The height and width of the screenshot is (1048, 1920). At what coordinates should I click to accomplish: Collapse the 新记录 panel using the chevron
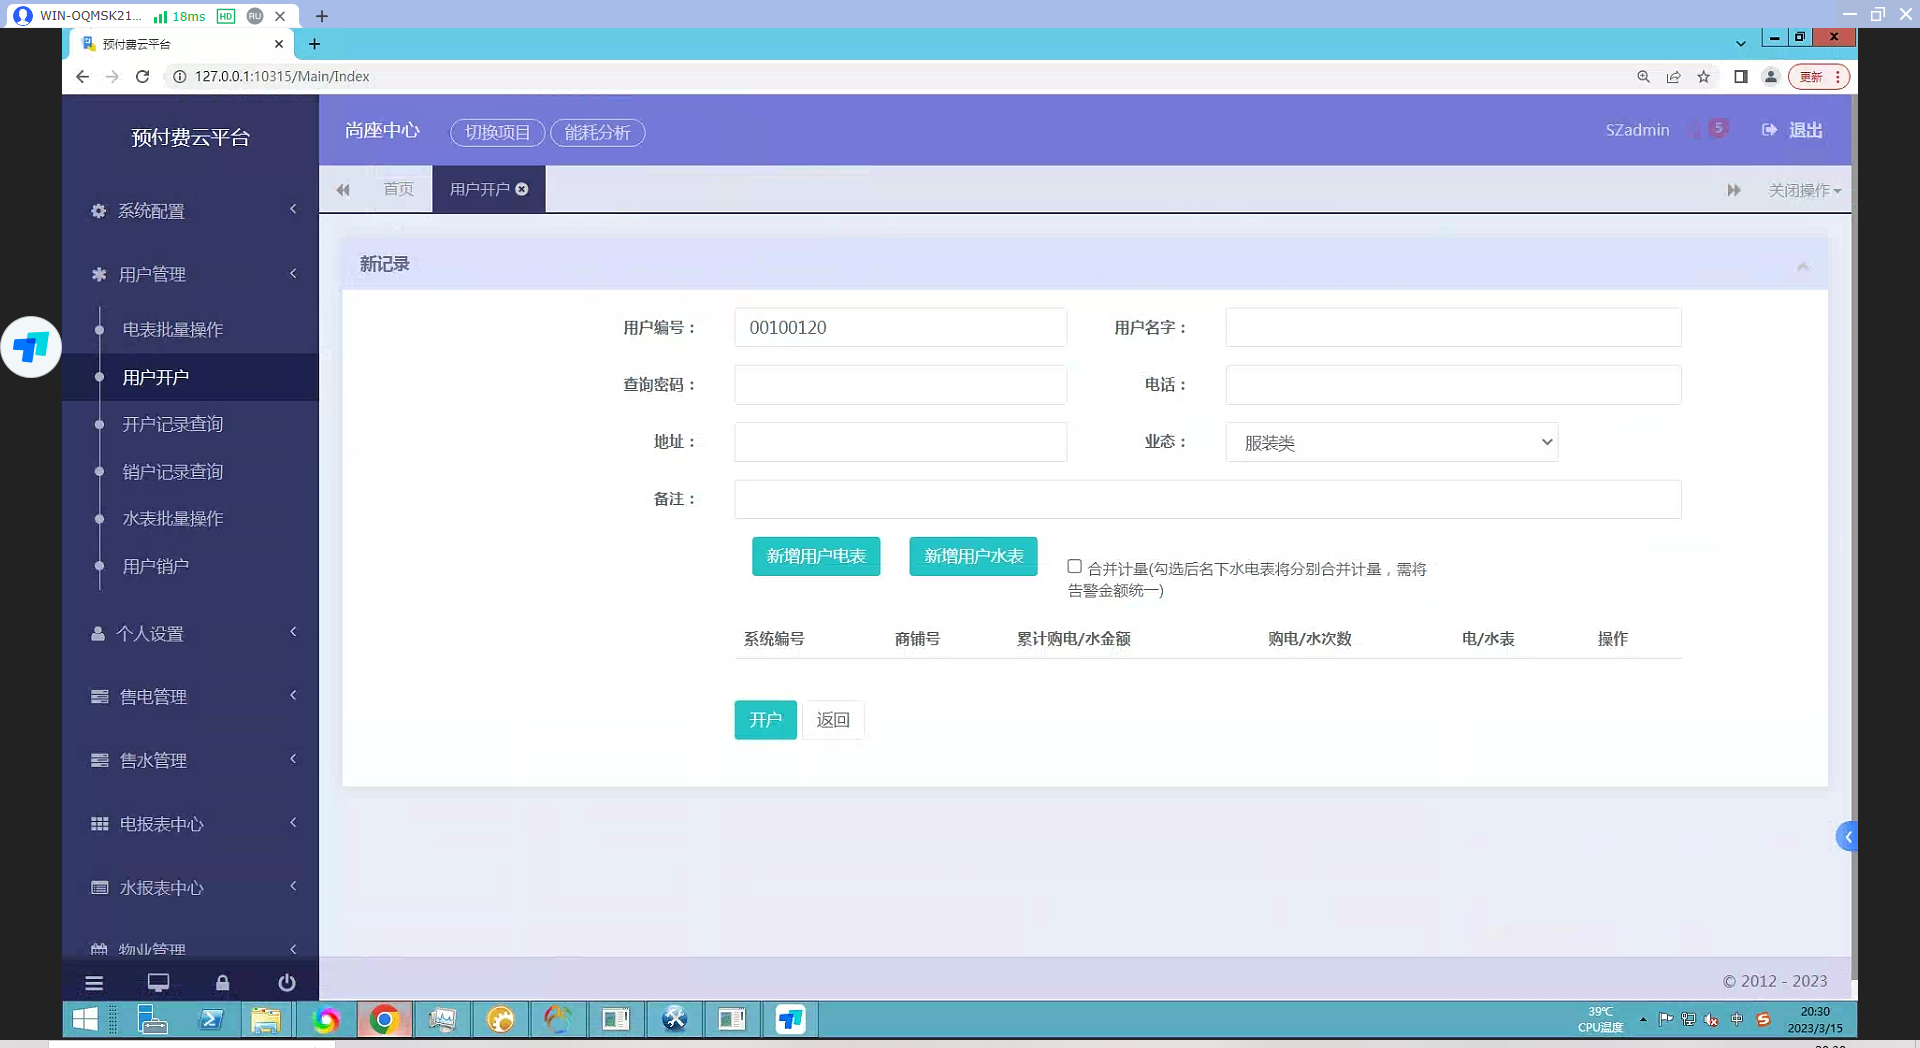coord(1802,265)
